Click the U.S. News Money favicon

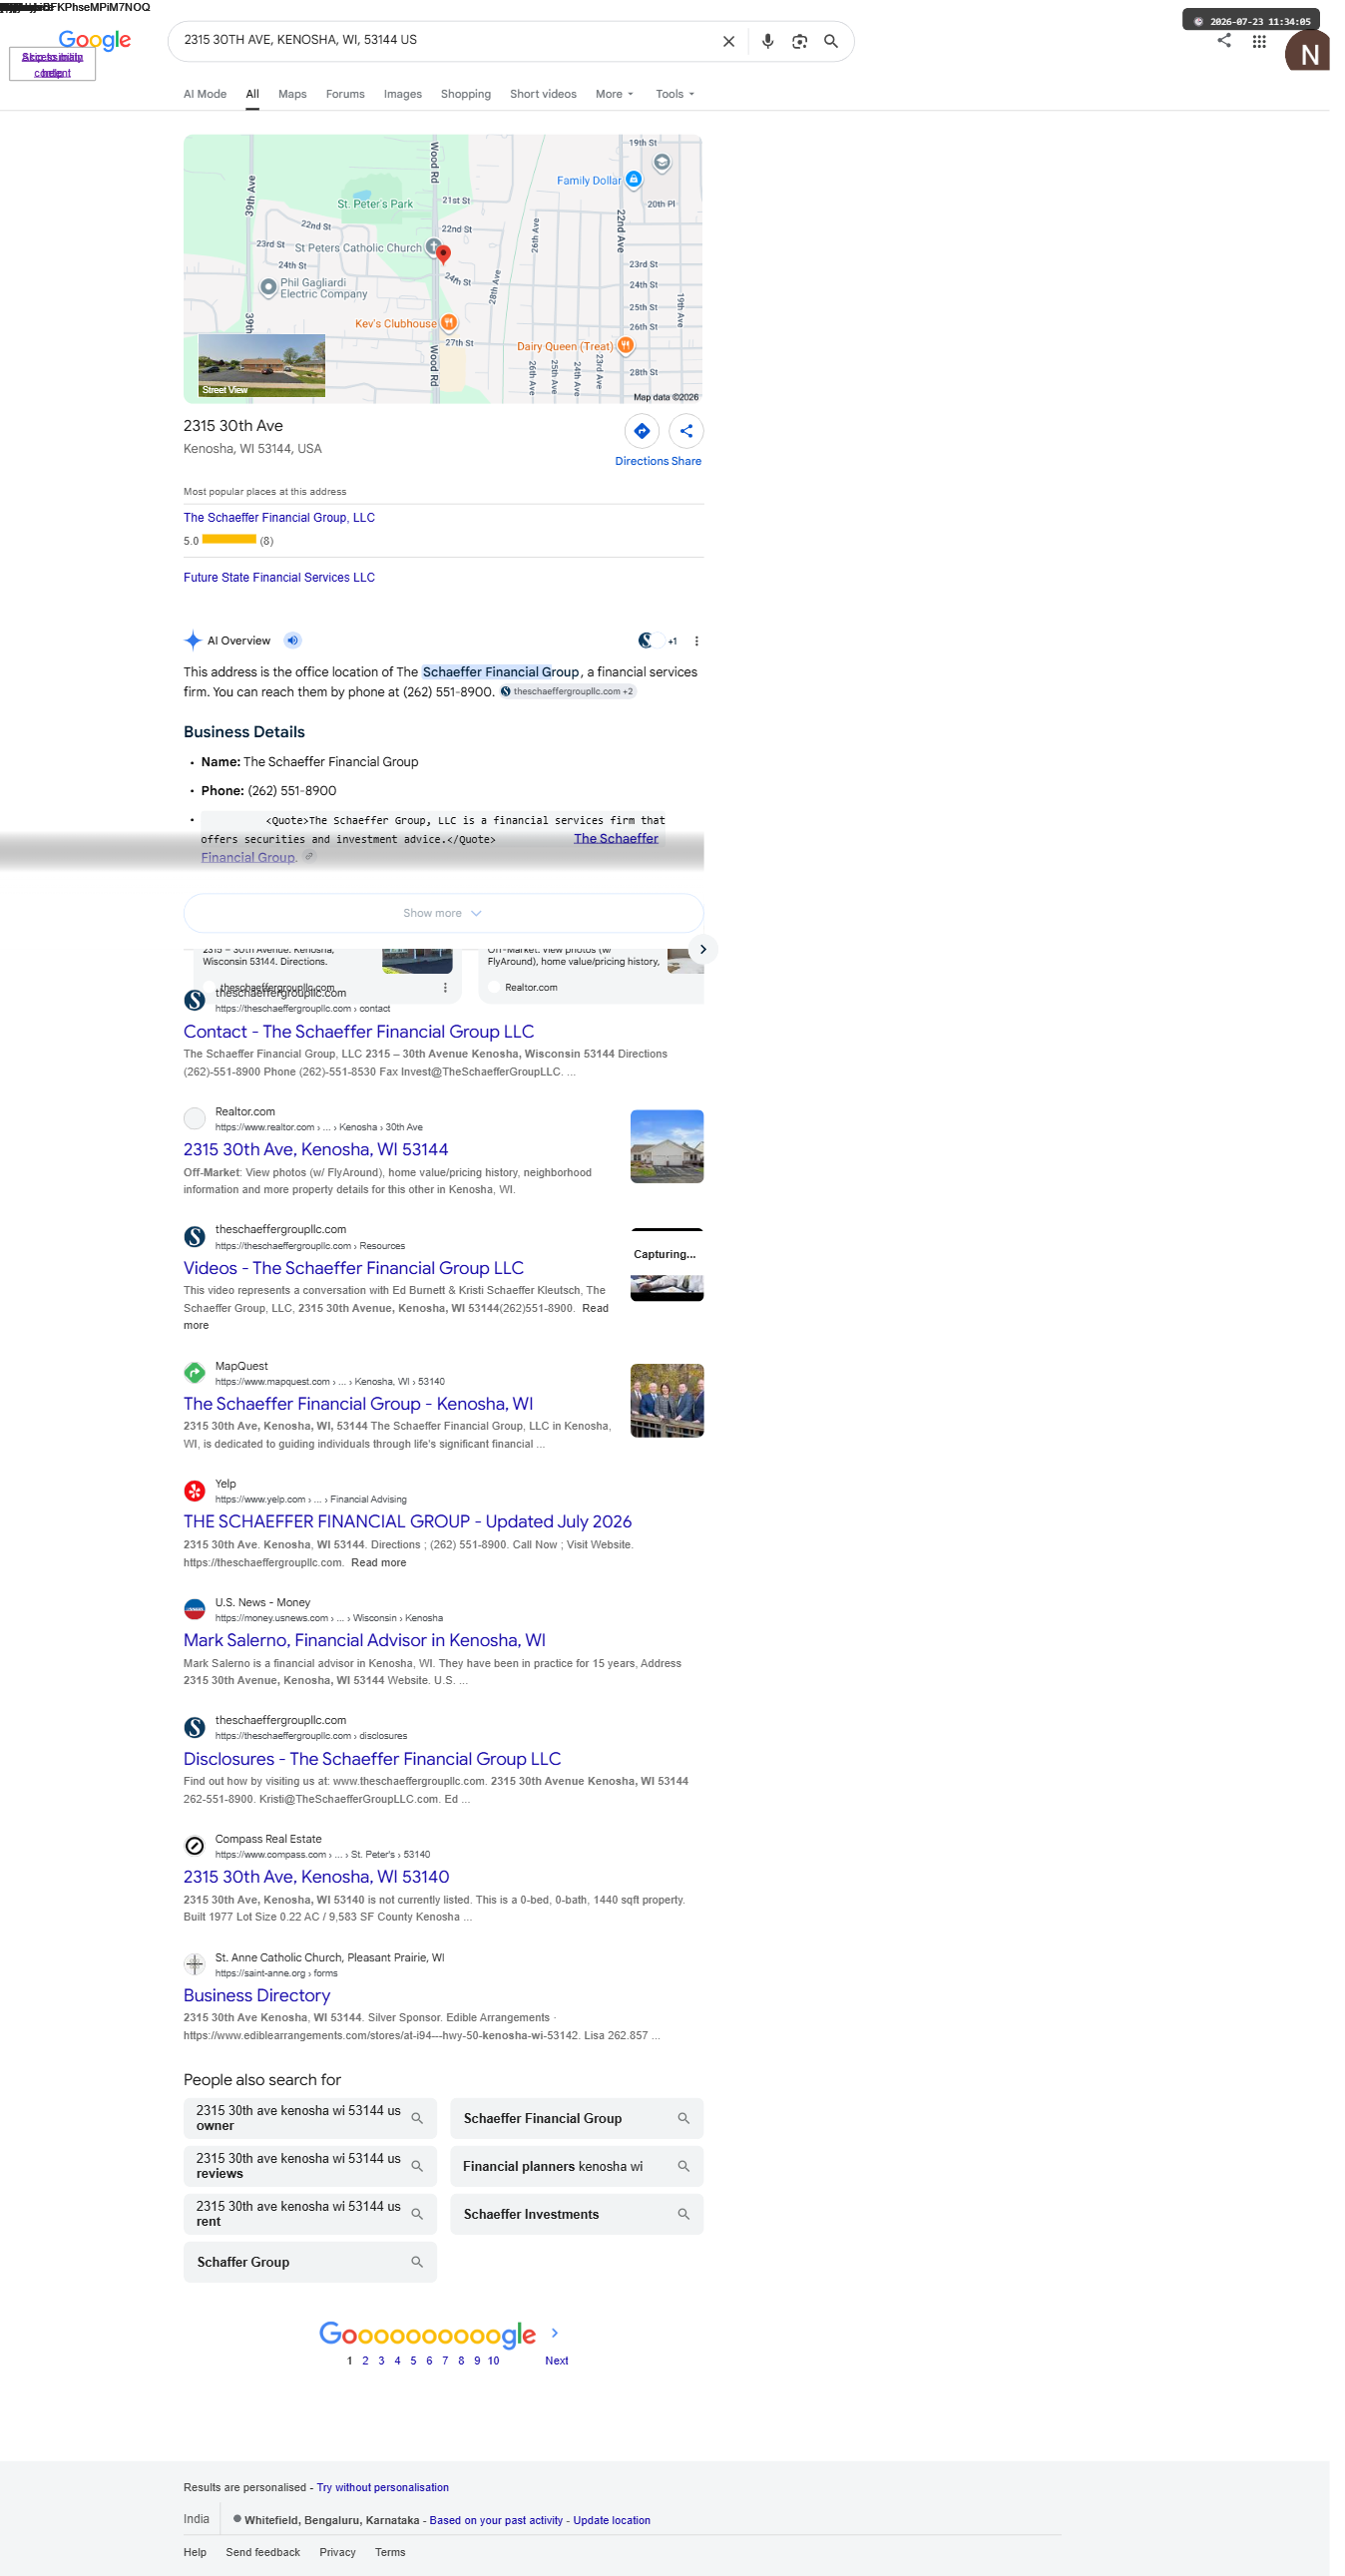(x=195, y=1609)
